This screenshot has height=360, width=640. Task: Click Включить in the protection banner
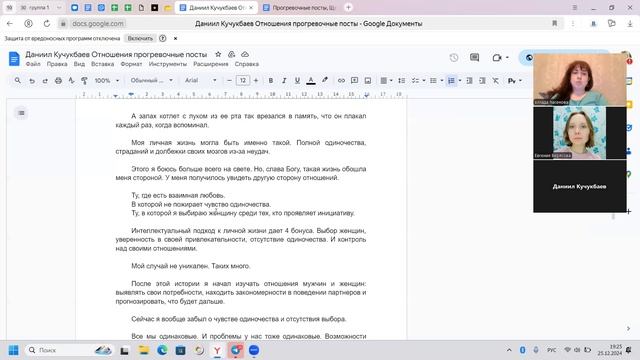point(140,38)
